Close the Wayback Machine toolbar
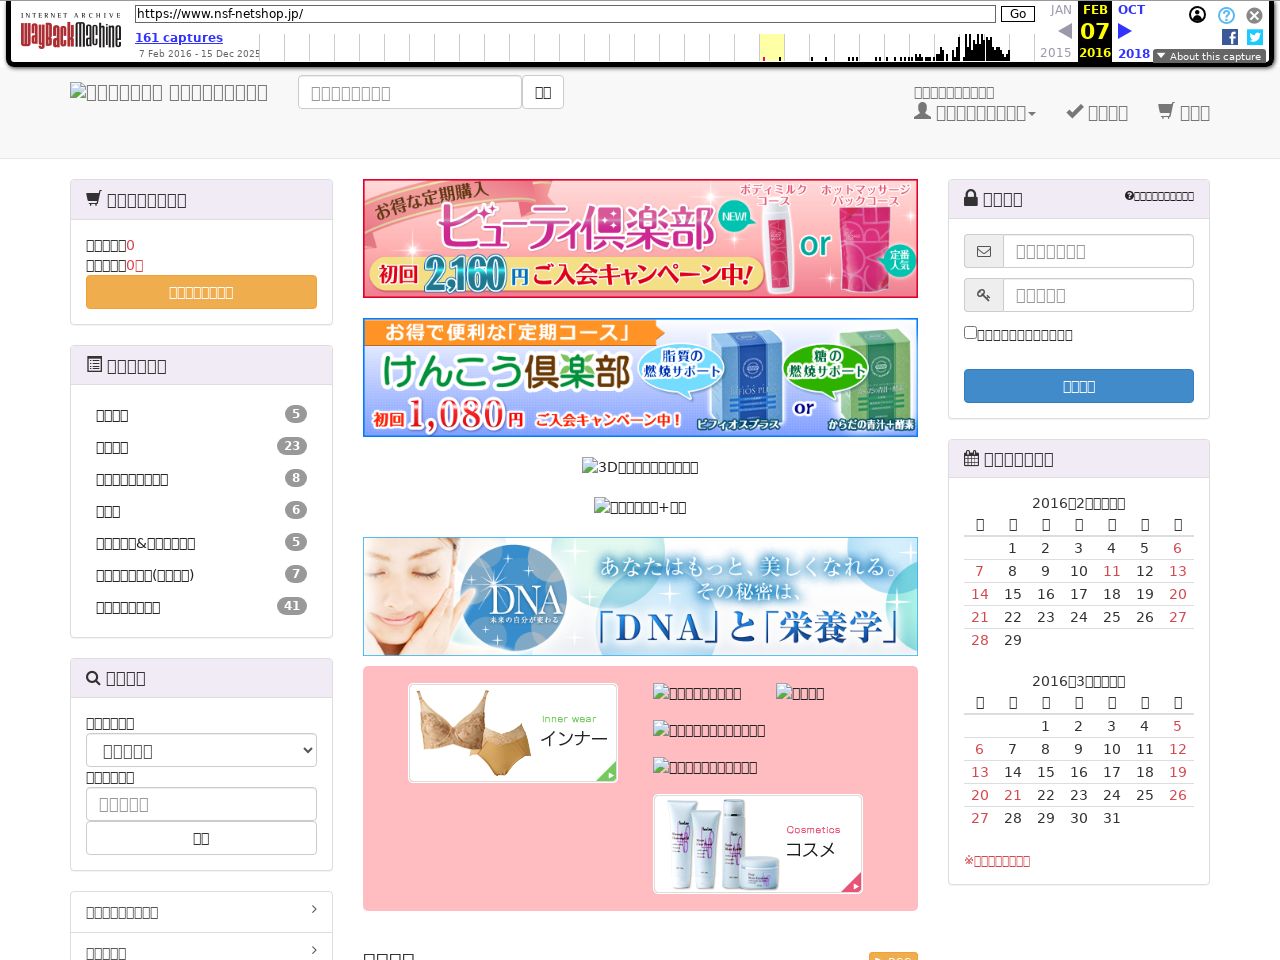This screenshot has width=1280, height=960. point(1254,15)
